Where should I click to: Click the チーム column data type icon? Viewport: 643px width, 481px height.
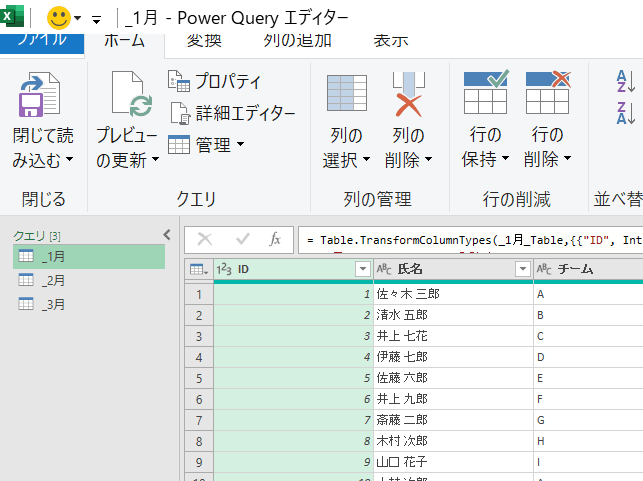pyautogui.click(x=544, y=269)
